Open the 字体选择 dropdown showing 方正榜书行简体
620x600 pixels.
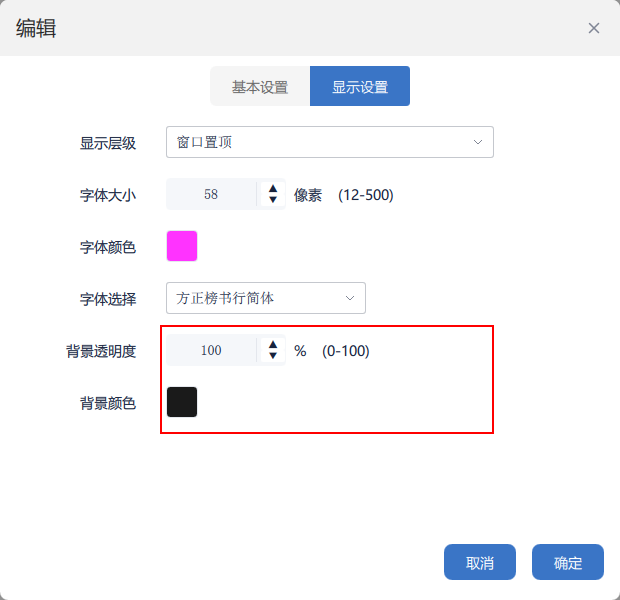[255, 298]
